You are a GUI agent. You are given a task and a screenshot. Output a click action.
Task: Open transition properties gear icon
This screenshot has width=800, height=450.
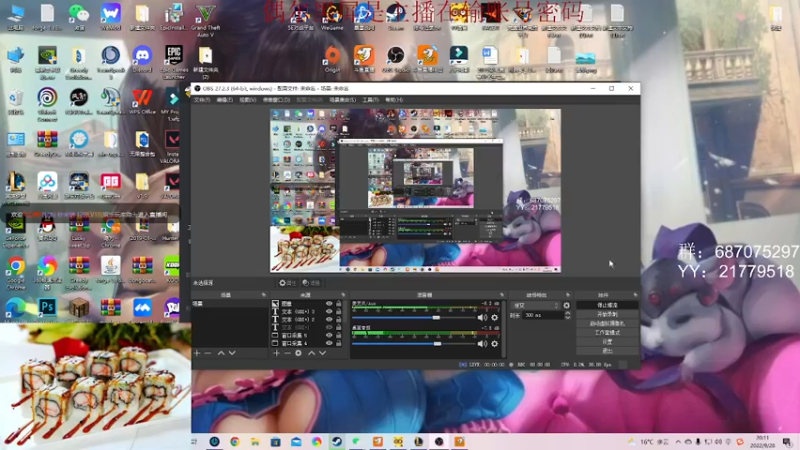tap(566, 306)
